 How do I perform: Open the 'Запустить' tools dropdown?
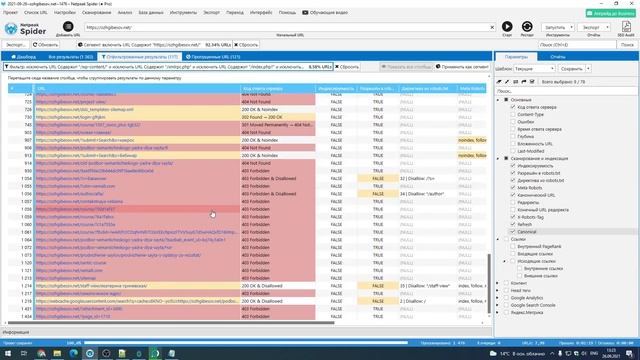point(558,27)
